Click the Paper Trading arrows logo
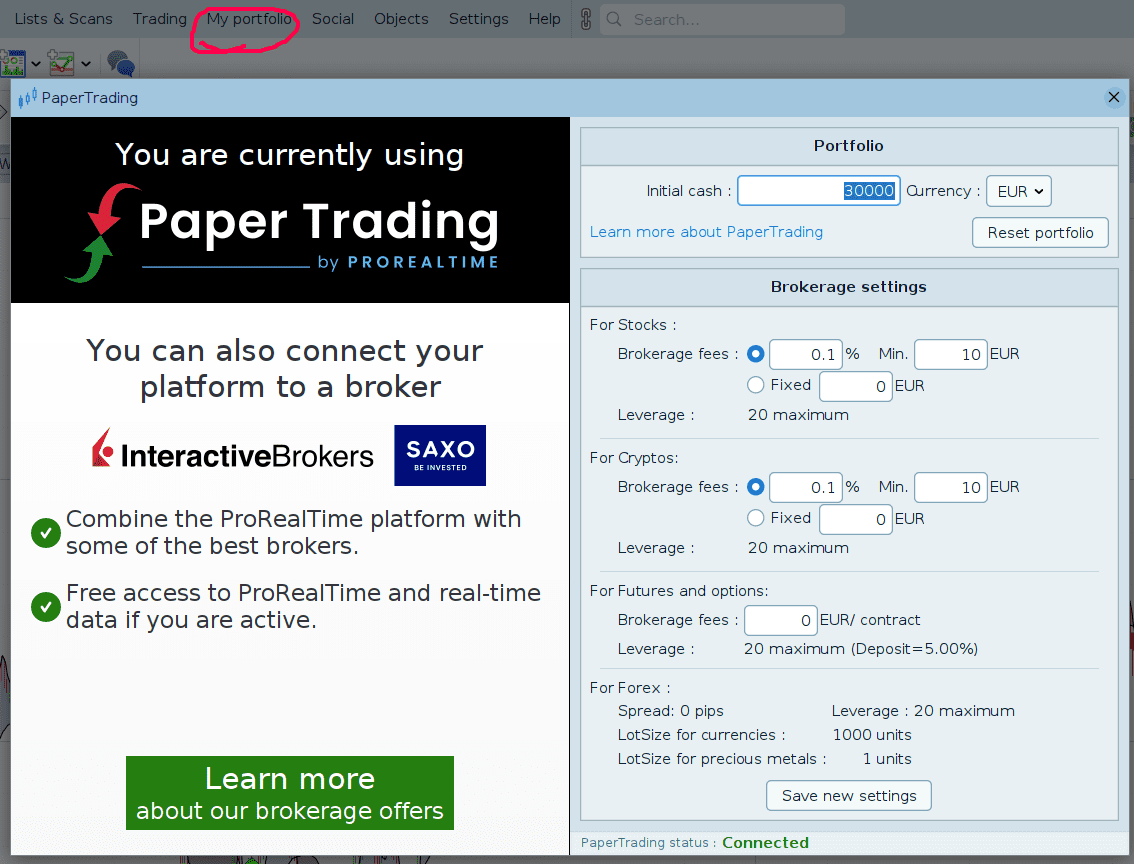Screen dimensions: 1134x864 [x=102, y=232]
